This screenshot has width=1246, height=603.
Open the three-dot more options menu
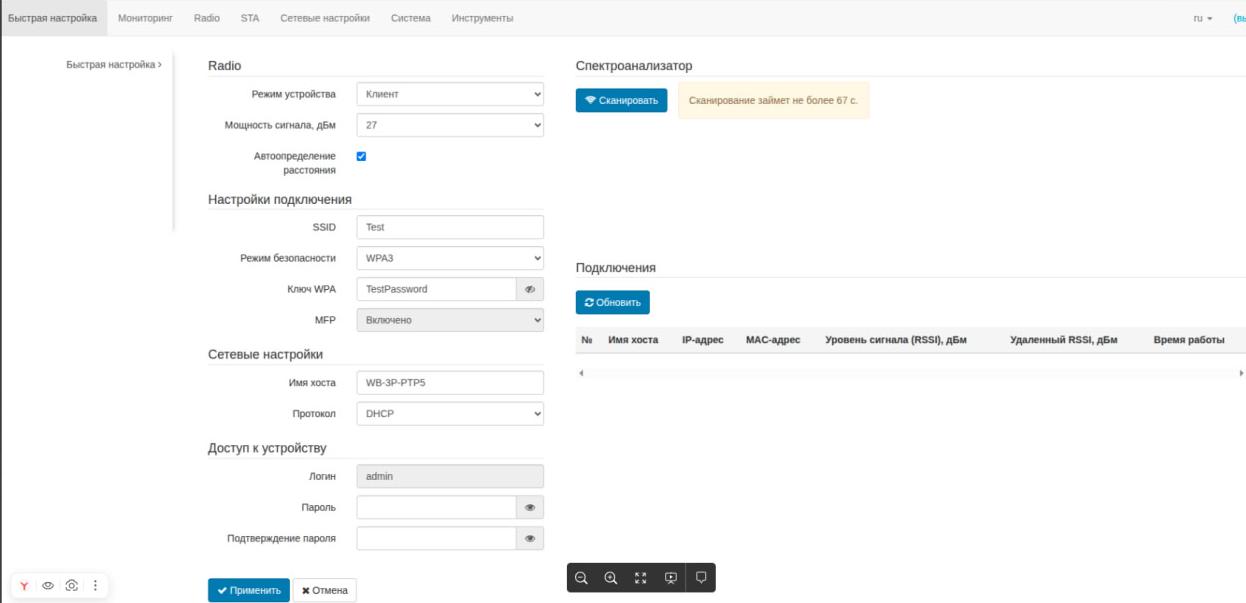(x=95, y=586)
